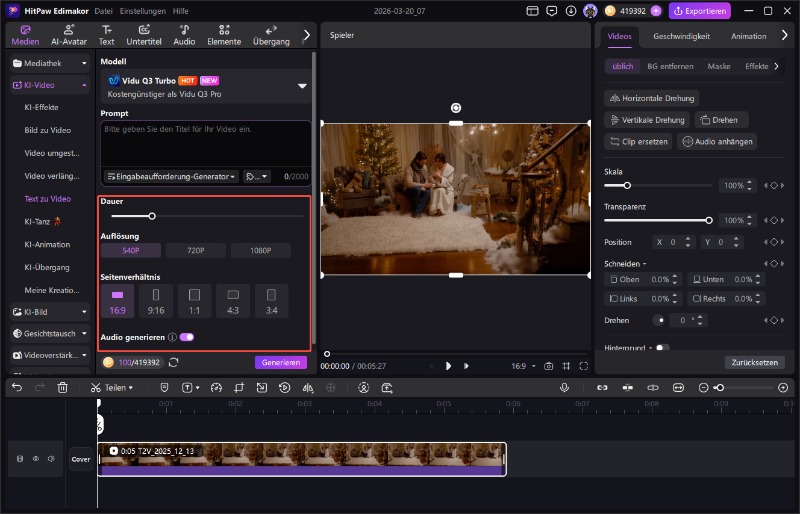Screen dimensions: 800x514
Task: Toggle the Hintergrund switch
Action: [x=662, y=348]
